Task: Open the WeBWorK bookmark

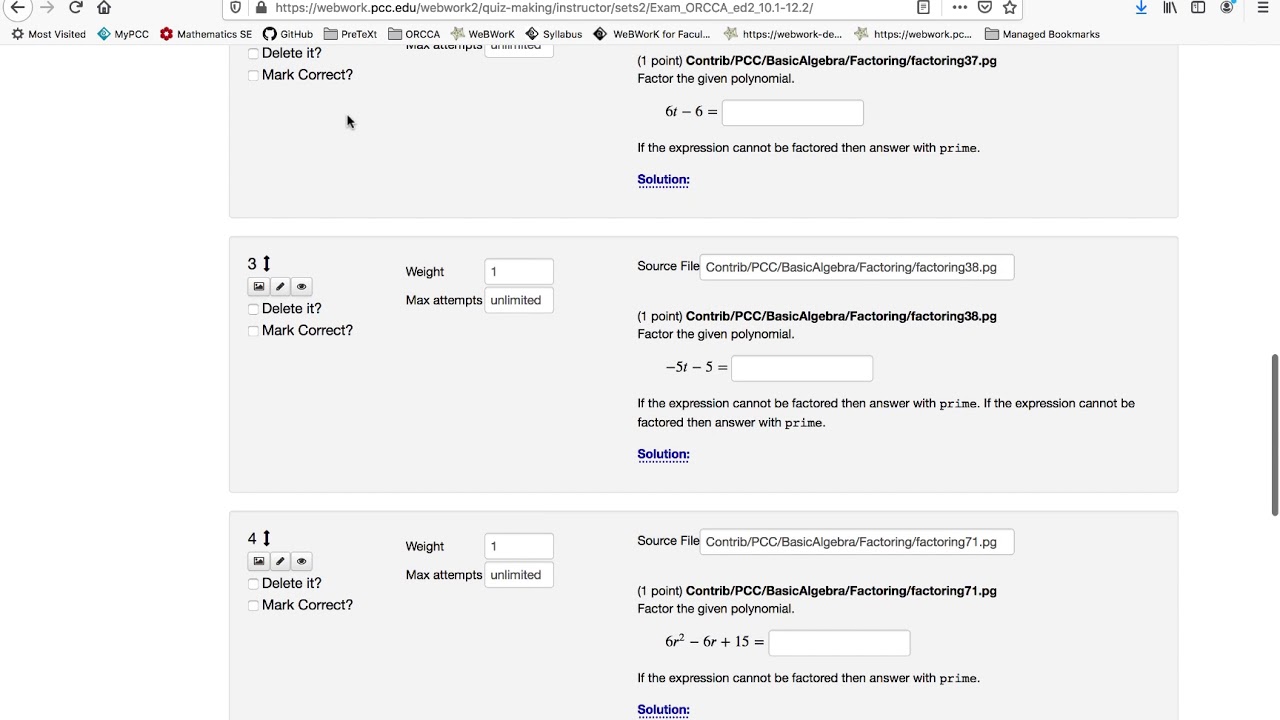Action: [x=483, y=34]
